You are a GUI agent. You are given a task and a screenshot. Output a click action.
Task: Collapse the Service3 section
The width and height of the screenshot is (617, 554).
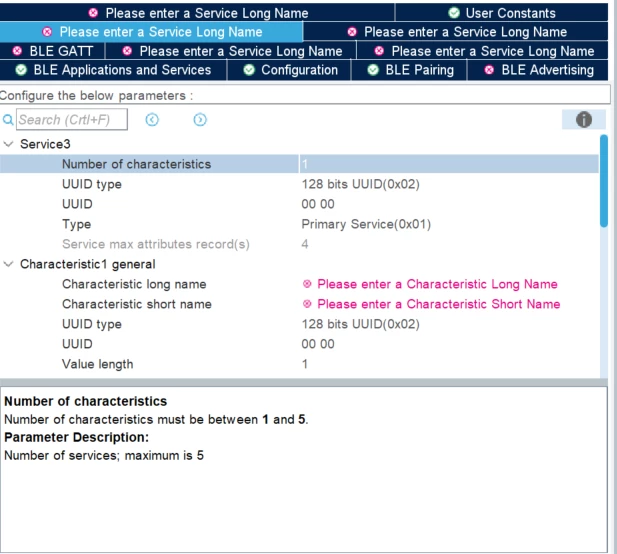(8, 144)
